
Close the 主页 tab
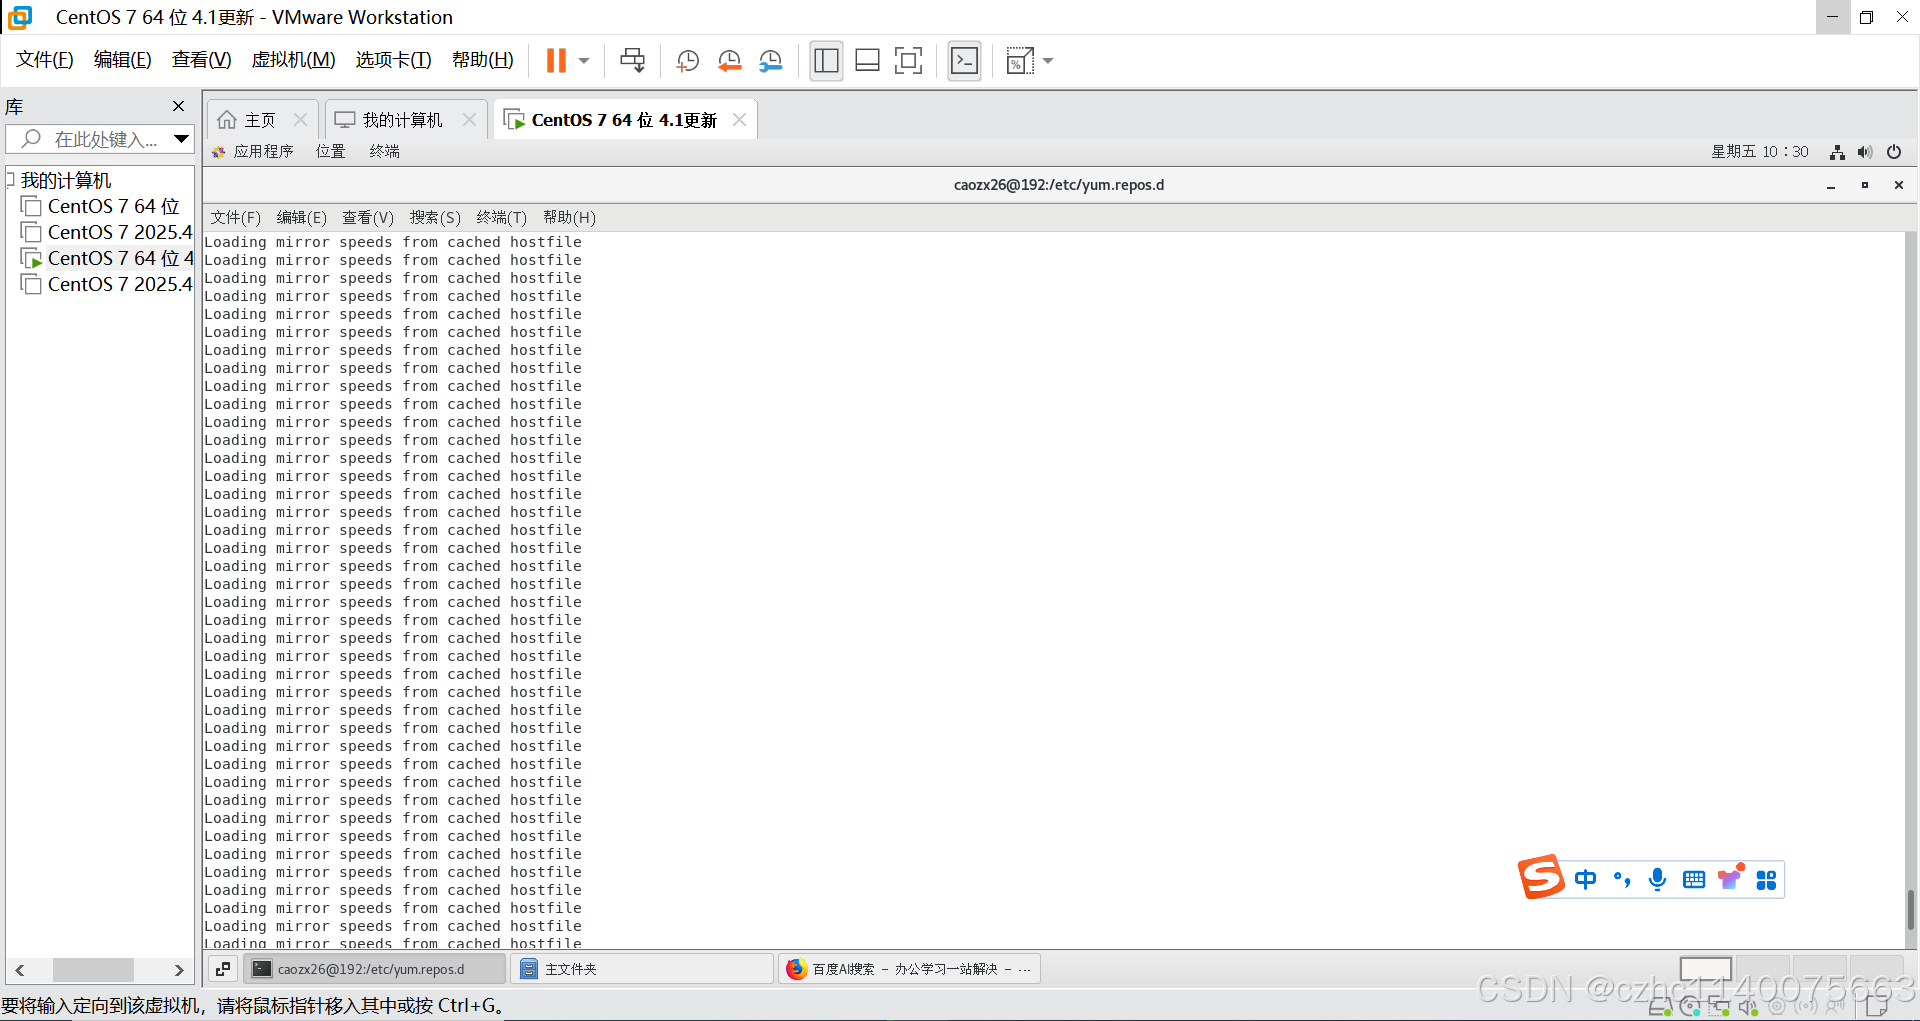(300, 120)
